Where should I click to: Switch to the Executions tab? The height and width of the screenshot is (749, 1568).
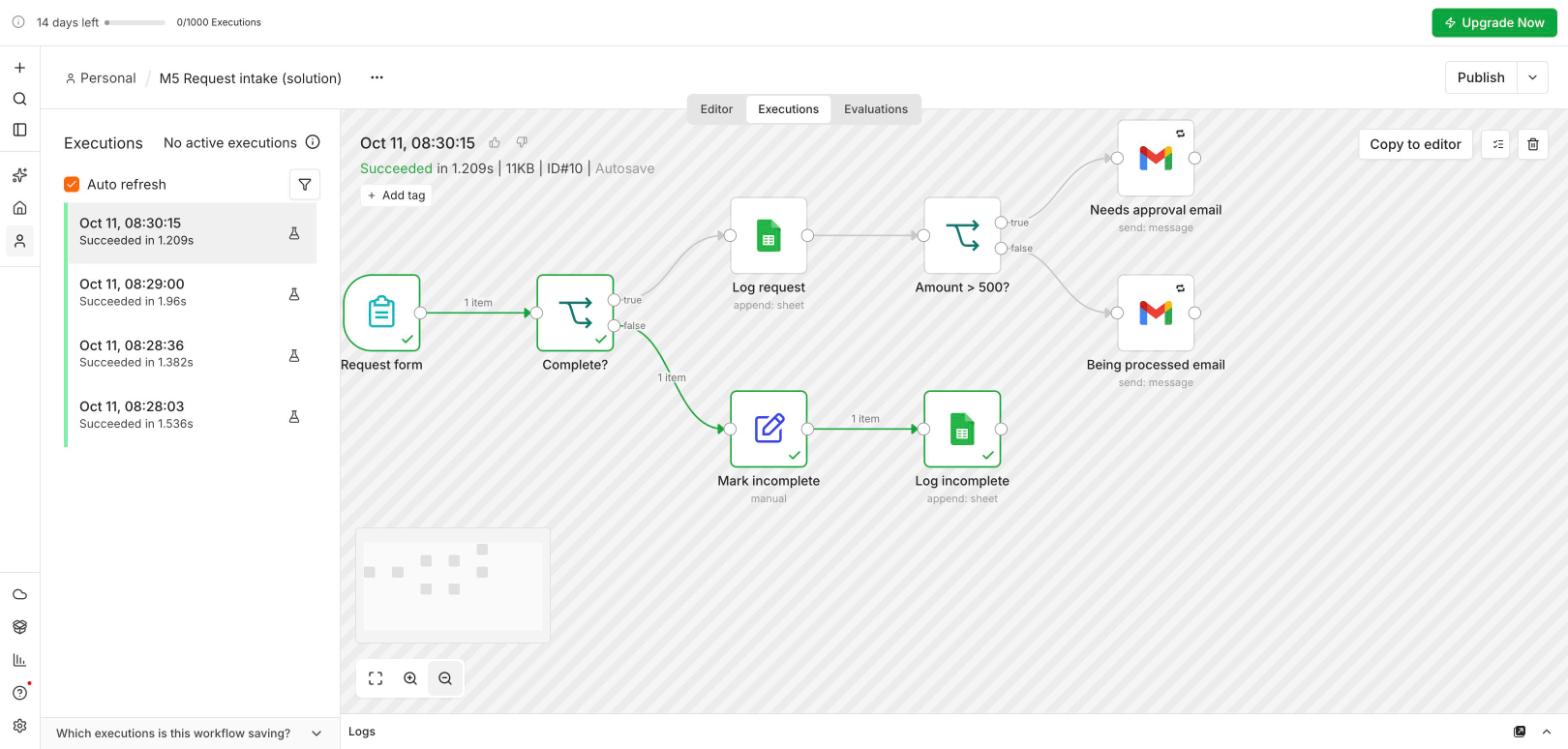click(788, 109)
